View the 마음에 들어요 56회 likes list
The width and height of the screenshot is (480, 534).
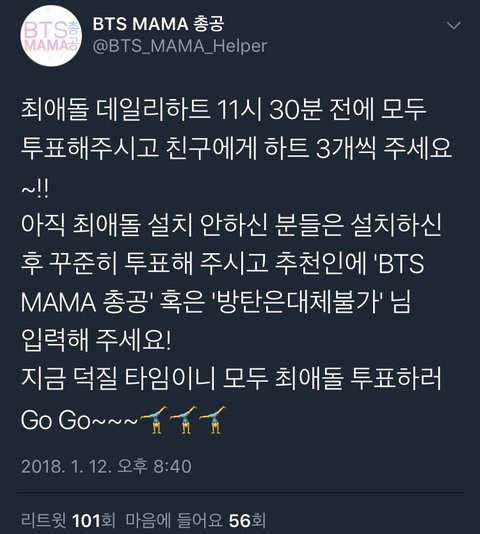pyautogui.click(x=196, y=520)
